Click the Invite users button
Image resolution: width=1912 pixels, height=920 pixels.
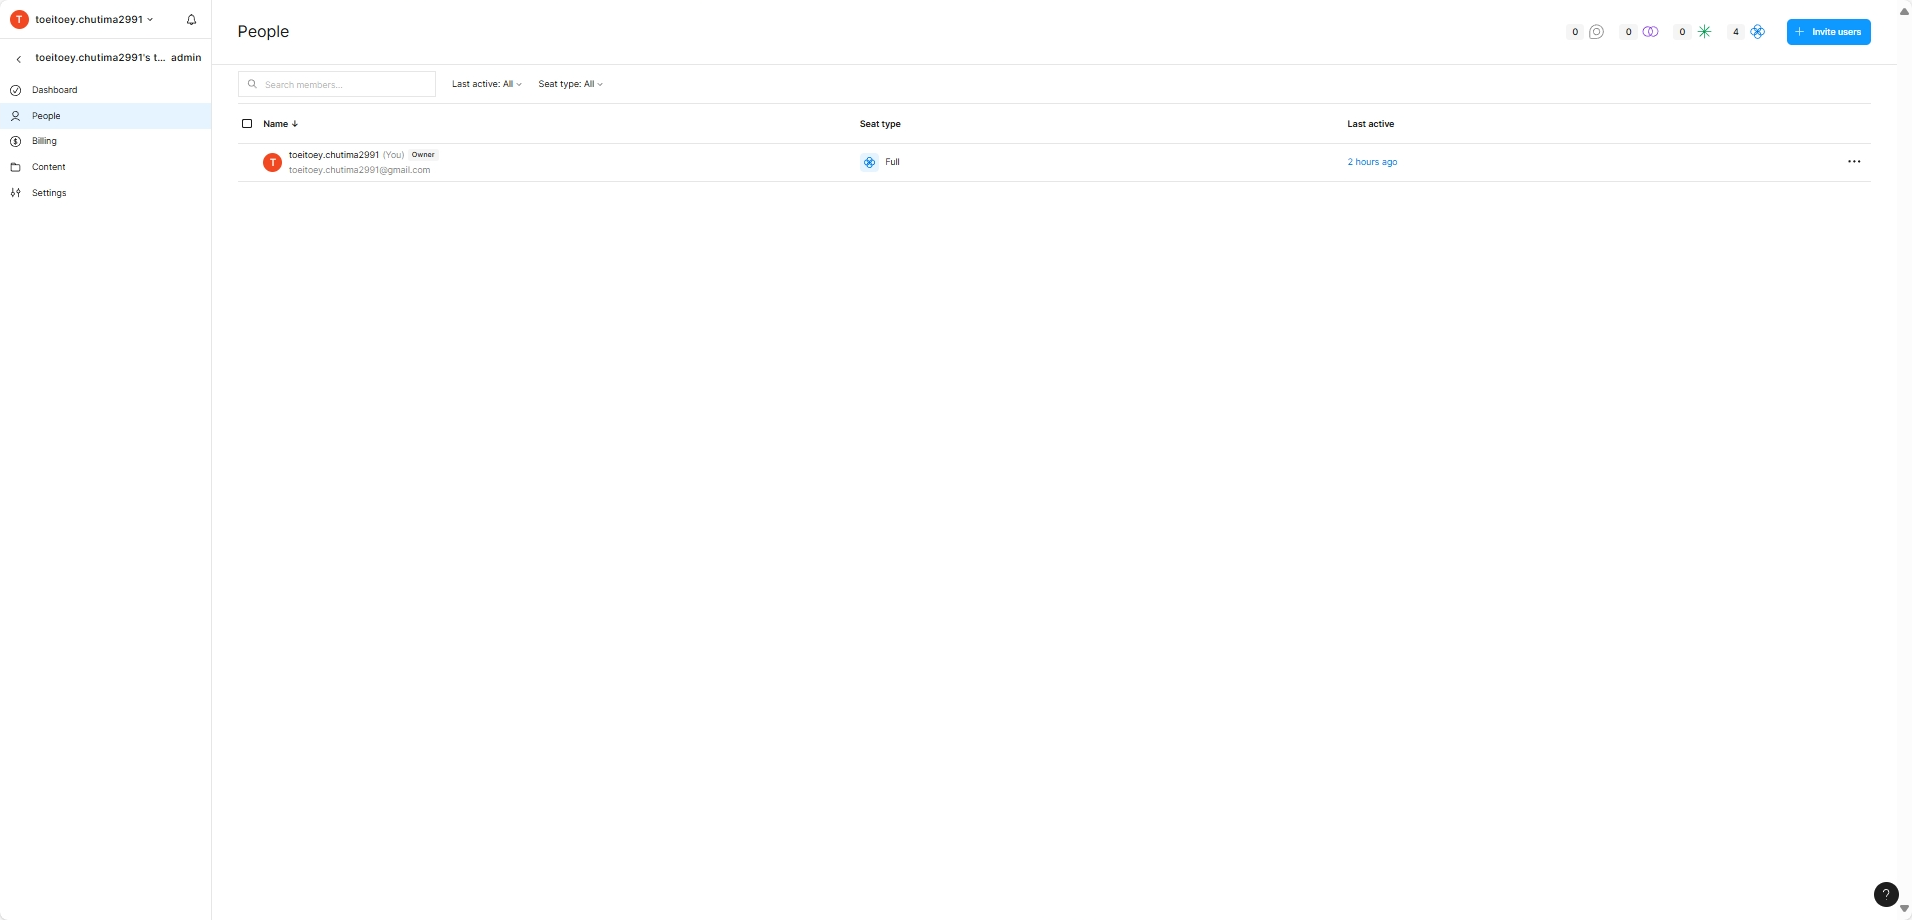1828,32
